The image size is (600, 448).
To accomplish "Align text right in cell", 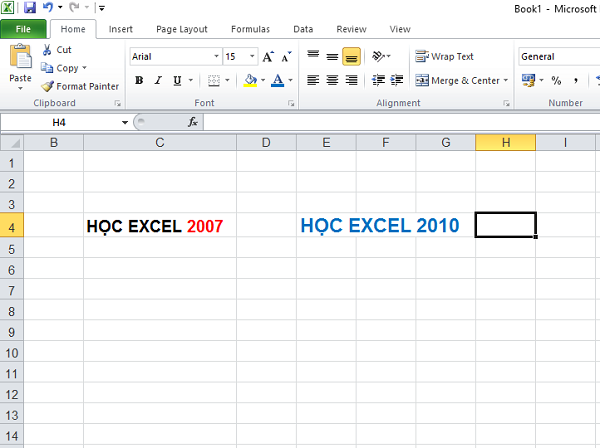I will [351, 80].
